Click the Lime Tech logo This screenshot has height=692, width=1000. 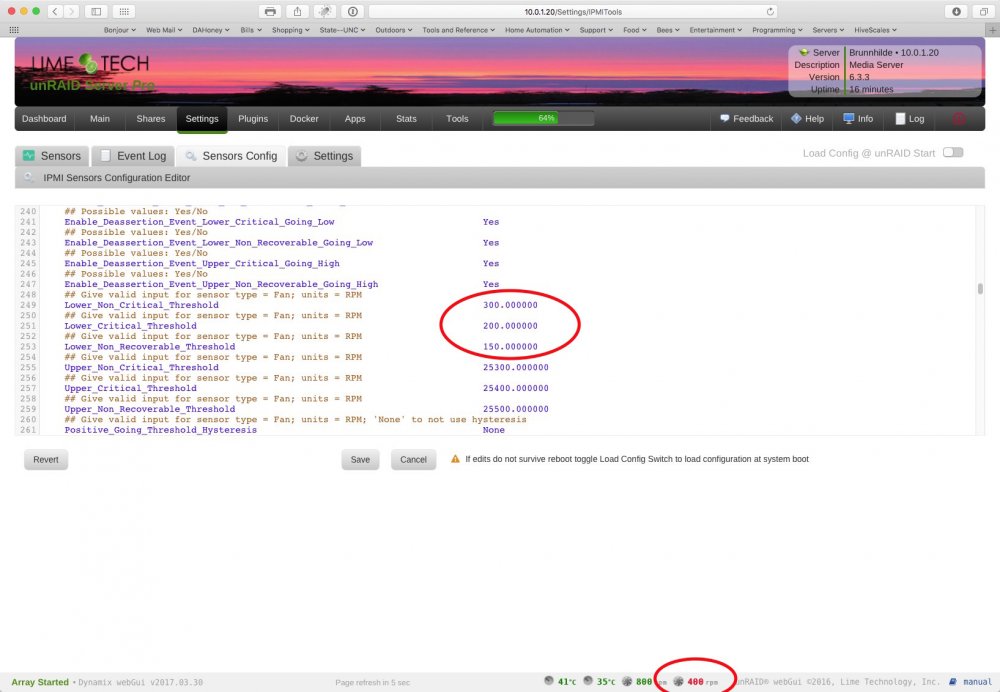(91, 64)
